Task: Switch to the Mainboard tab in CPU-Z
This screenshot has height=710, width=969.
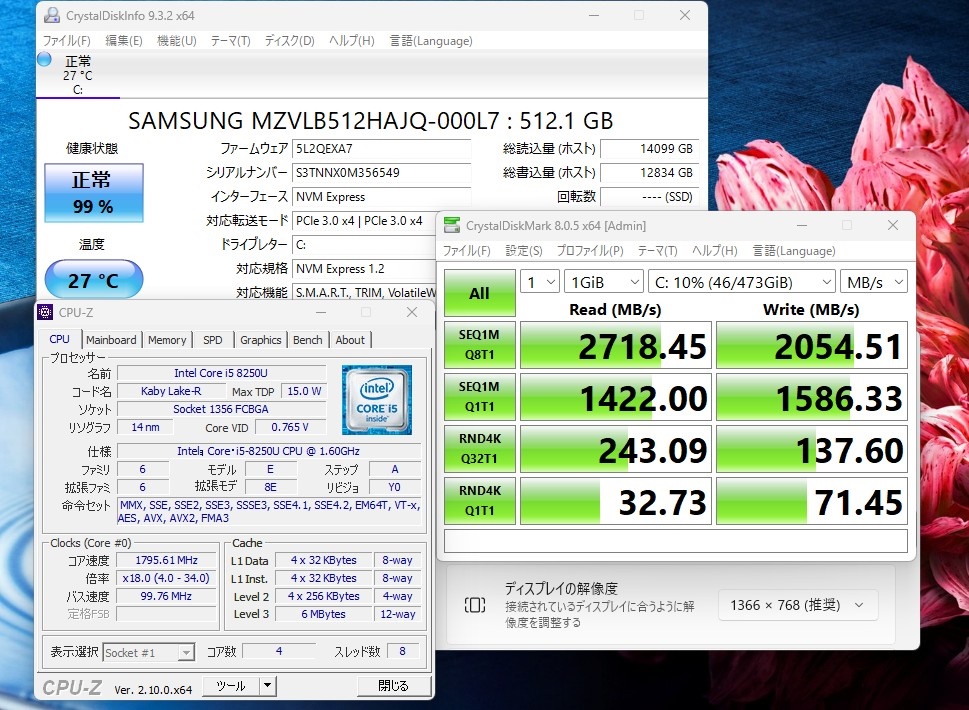Action: tap(111, 340)
